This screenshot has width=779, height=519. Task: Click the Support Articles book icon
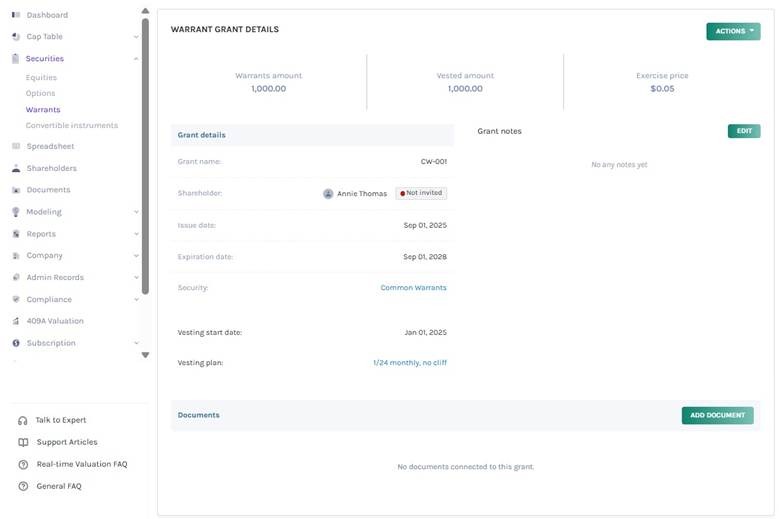(23, 442)
